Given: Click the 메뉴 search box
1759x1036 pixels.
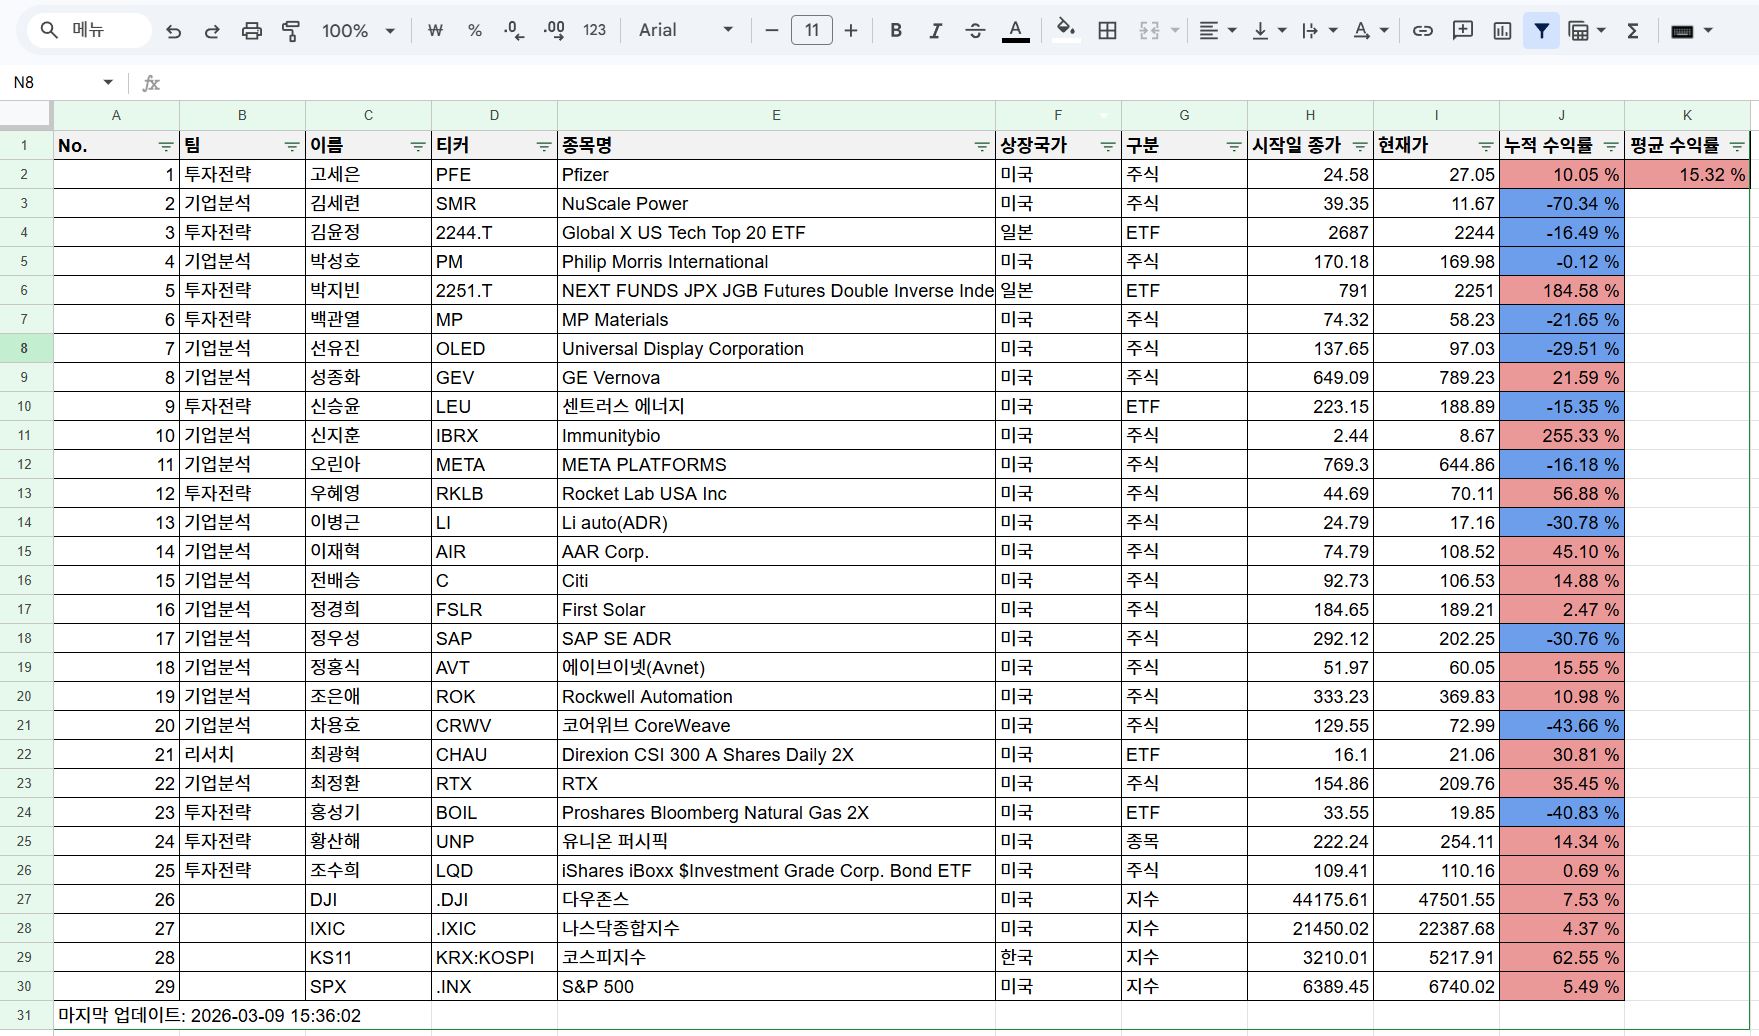Looking at the screenshot, I should [90, 31].
